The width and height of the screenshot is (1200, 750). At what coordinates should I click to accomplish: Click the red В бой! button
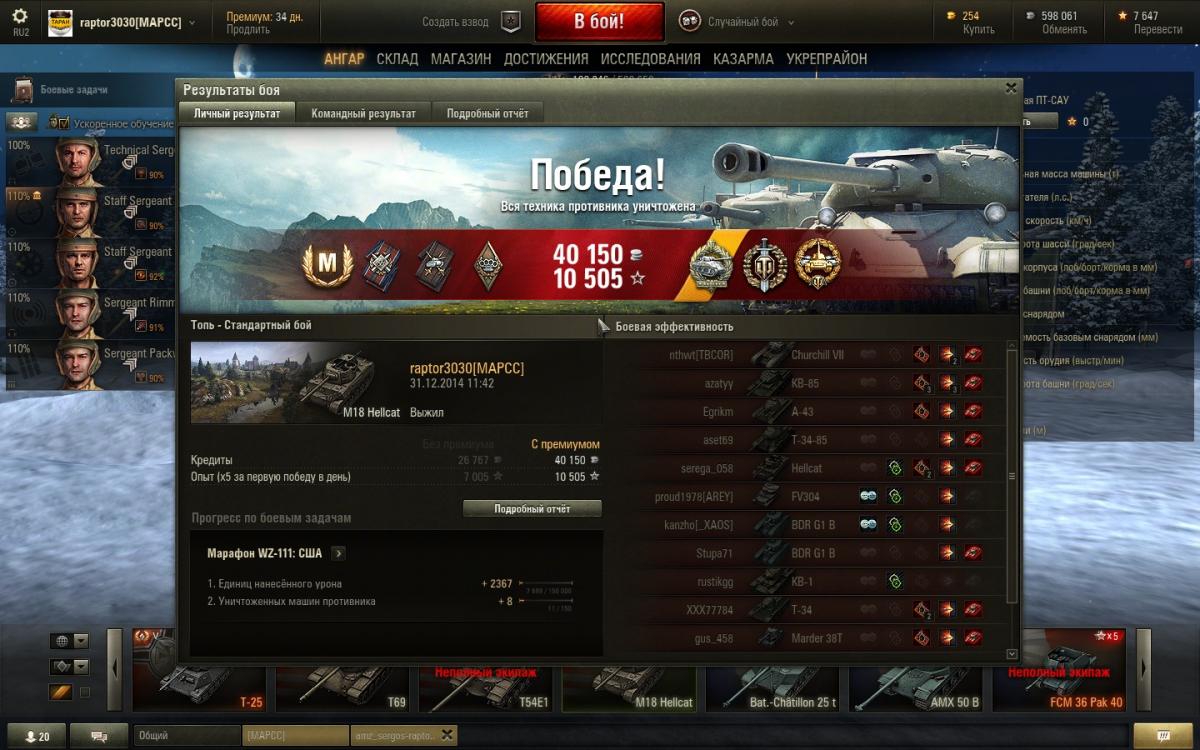click(x=599, y=22)
